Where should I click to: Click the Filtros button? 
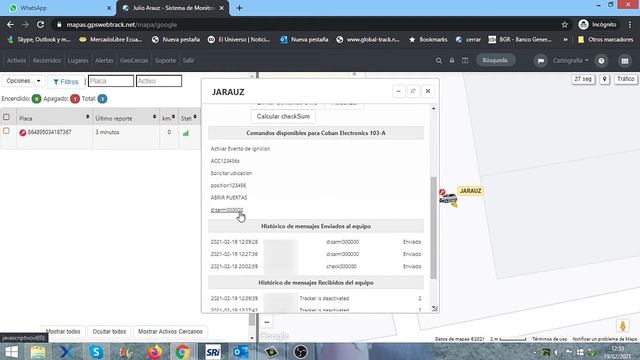pyautogui.click(x=66, y=82)
